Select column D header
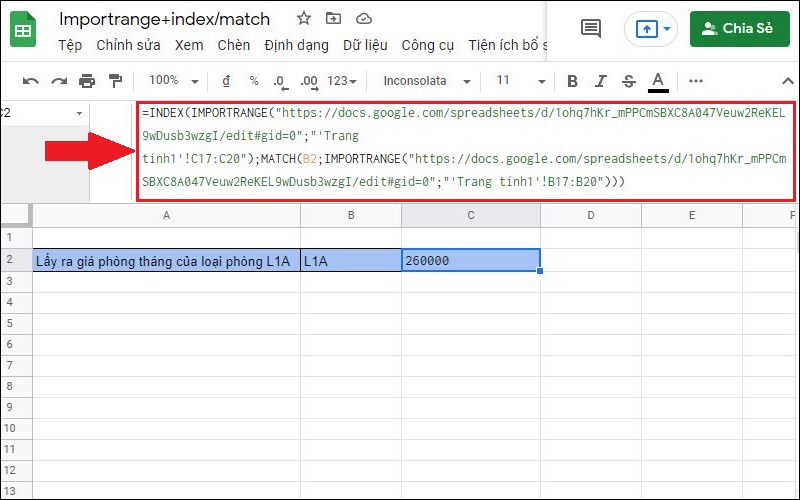 point(591,215)
